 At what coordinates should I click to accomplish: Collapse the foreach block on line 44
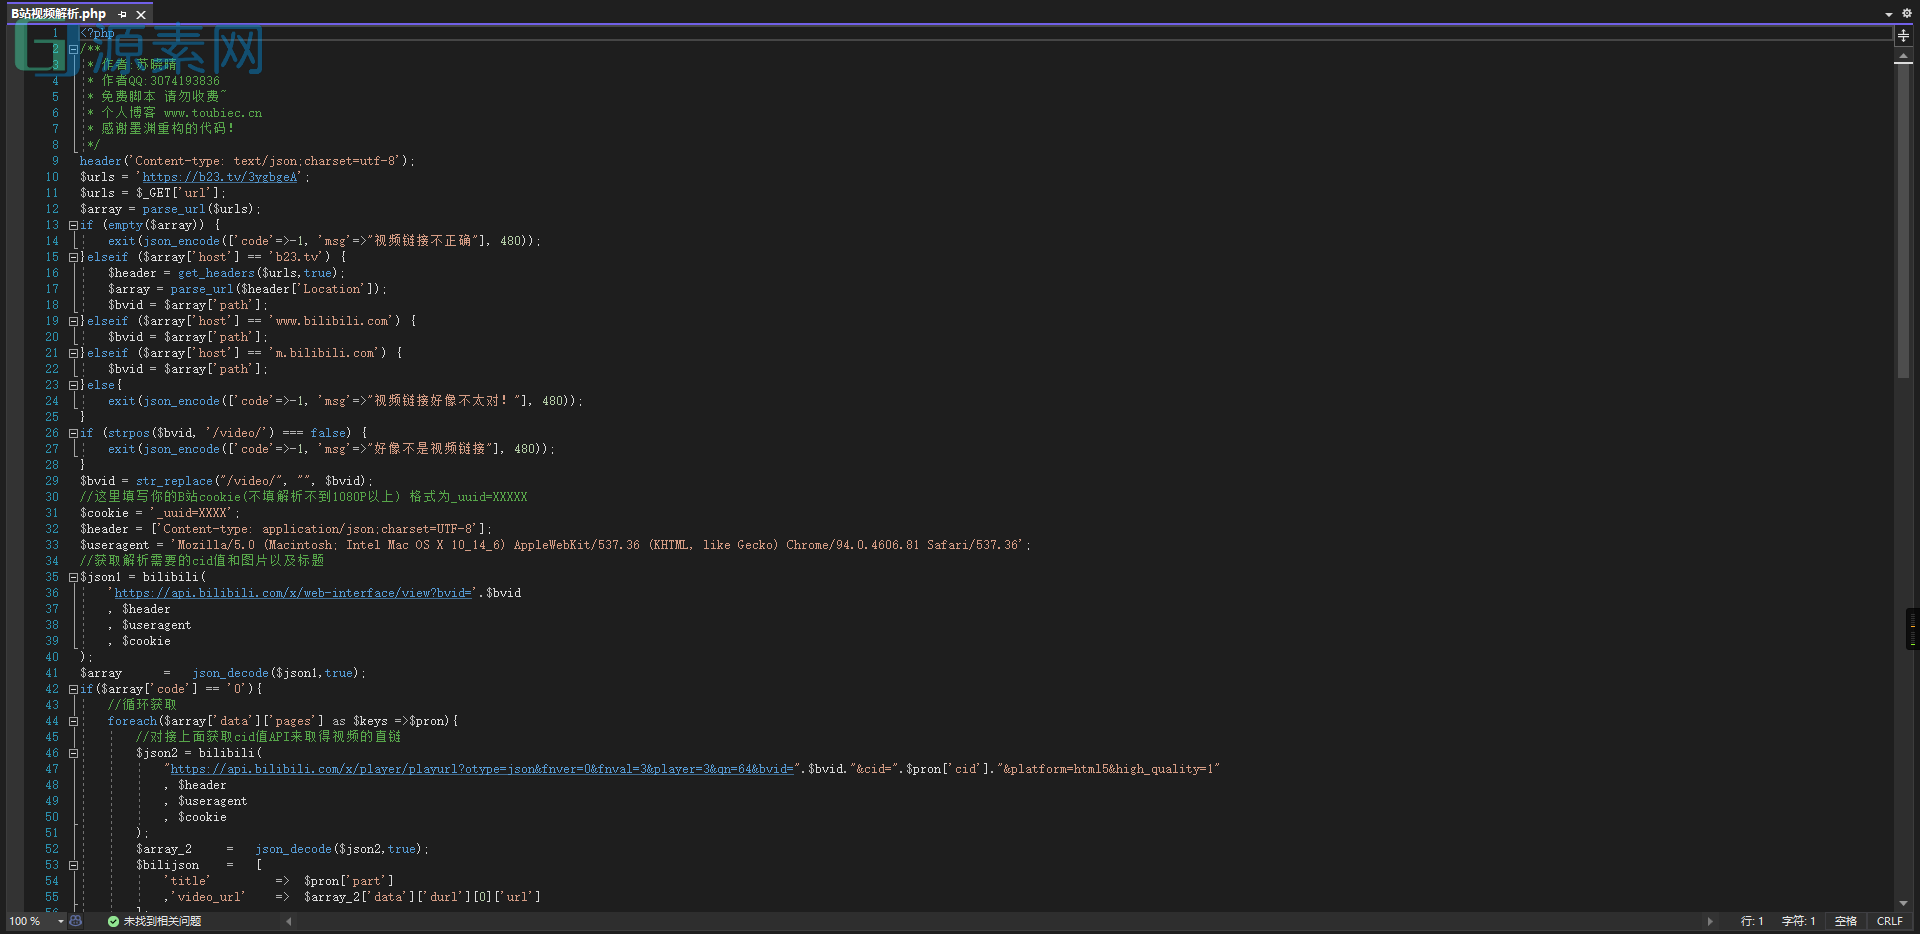coord(73,721)
